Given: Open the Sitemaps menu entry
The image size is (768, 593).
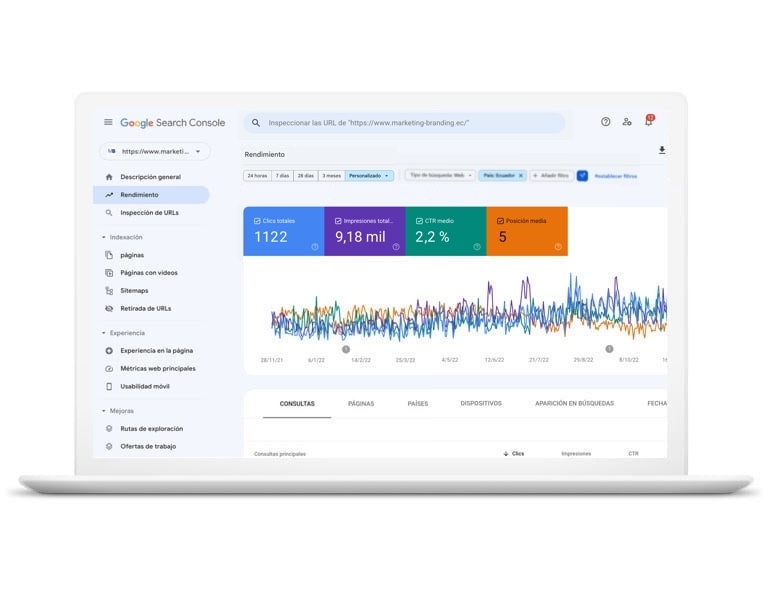Looking at the screenshot, I should point(134,290).
